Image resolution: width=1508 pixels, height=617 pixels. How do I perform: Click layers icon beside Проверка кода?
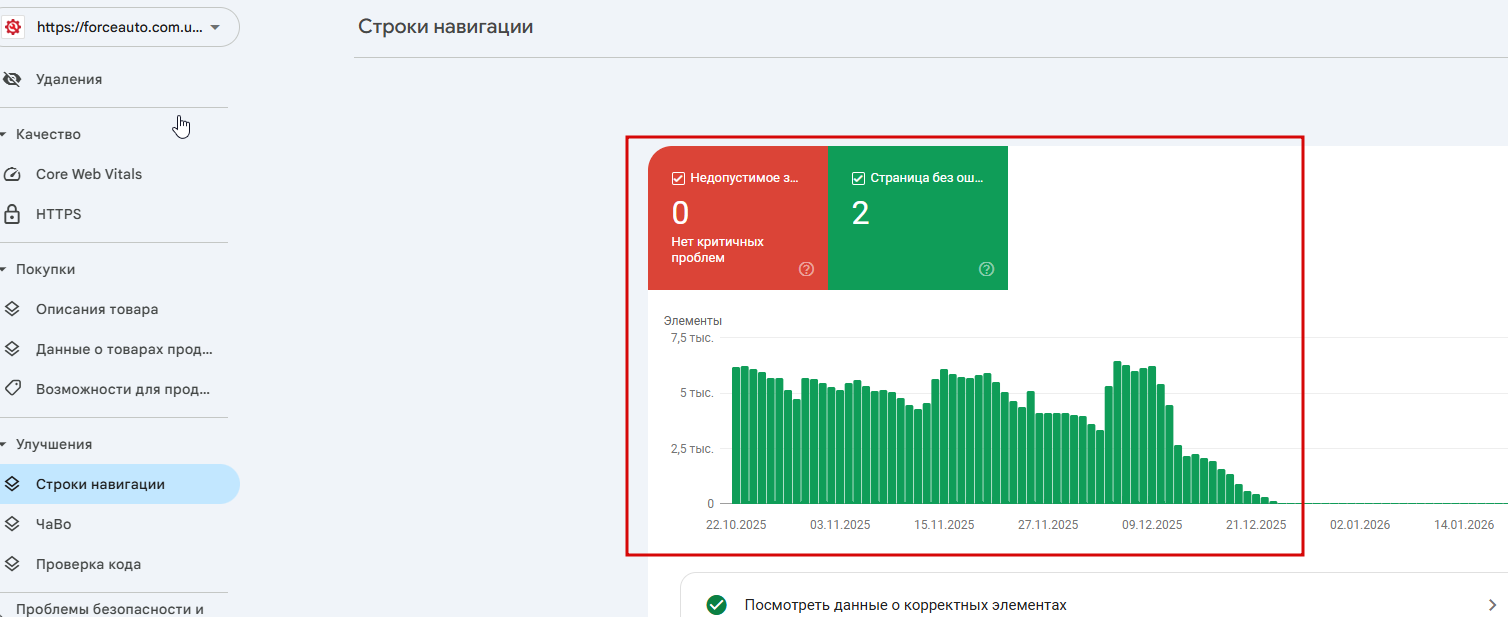pos(12,563)
